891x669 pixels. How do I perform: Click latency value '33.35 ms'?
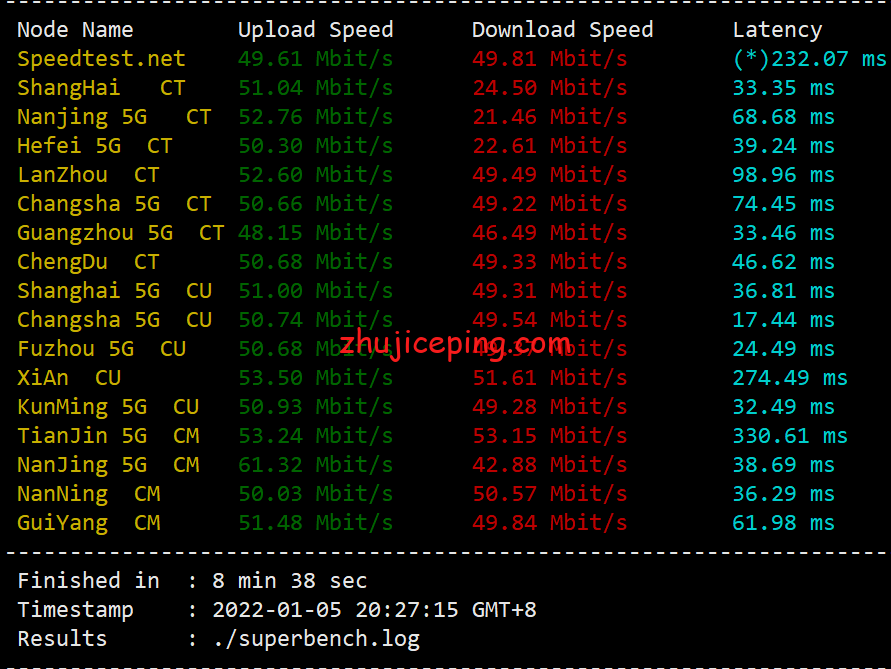[784, 88]
